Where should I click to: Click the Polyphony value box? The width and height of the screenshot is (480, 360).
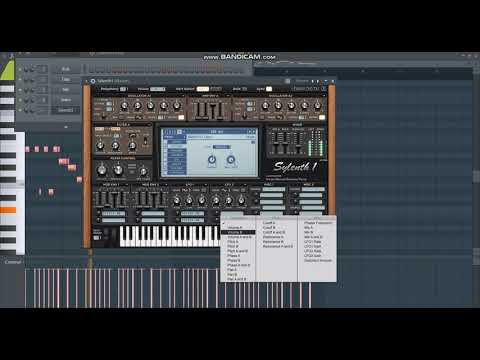coord(124,89)
